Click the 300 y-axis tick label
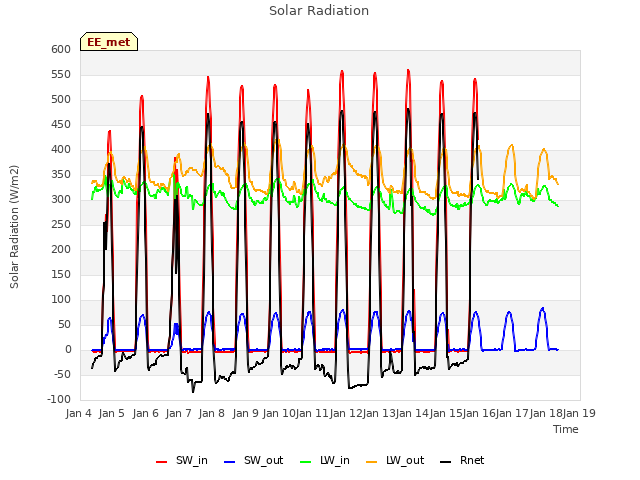This screenshot has width=640, height=480. [x=61, y=200]
